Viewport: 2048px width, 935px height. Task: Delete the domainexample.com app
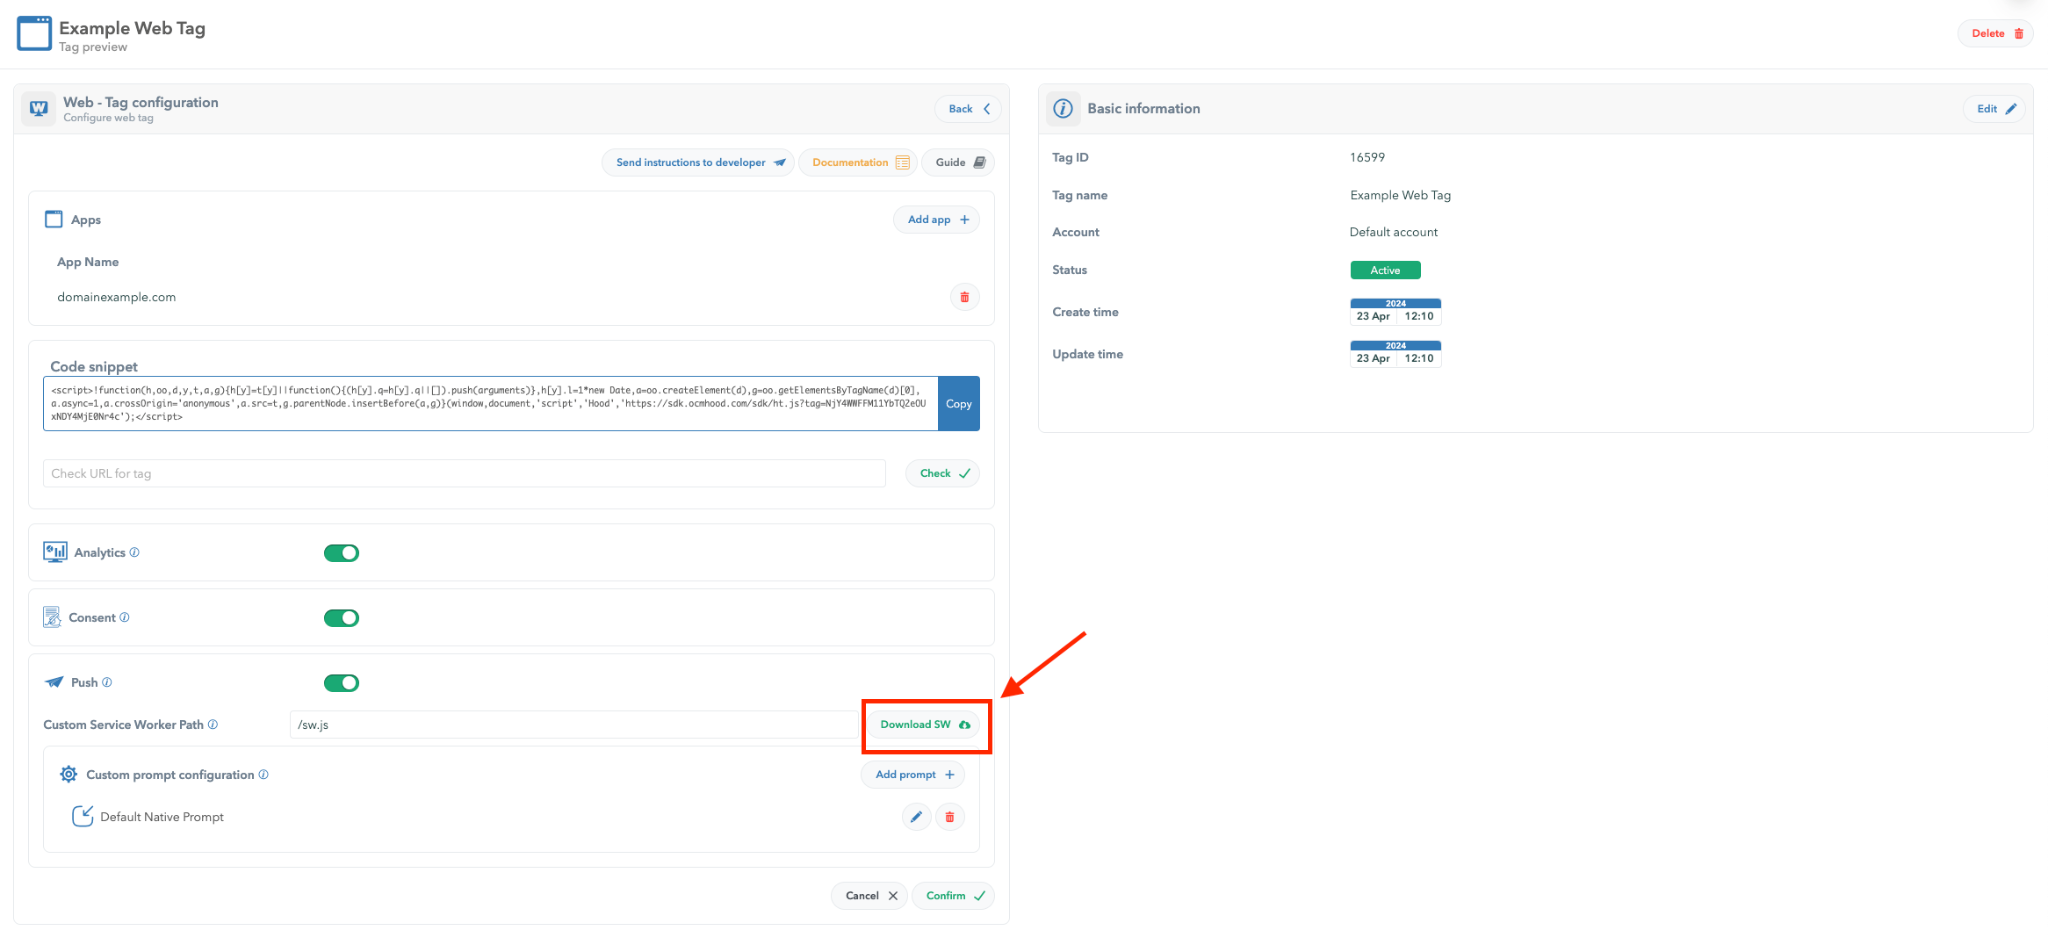(965, 297)
